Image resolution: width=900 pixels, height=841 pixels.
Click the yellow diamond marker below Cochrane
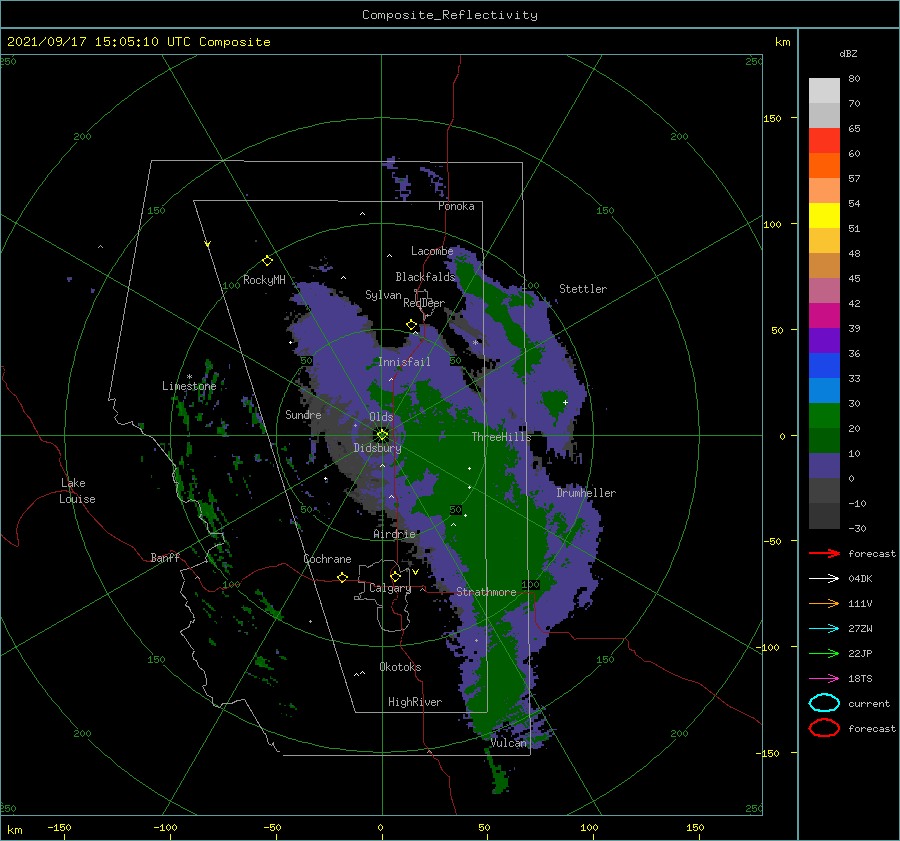pyautogui.click(x=342, y=577)
